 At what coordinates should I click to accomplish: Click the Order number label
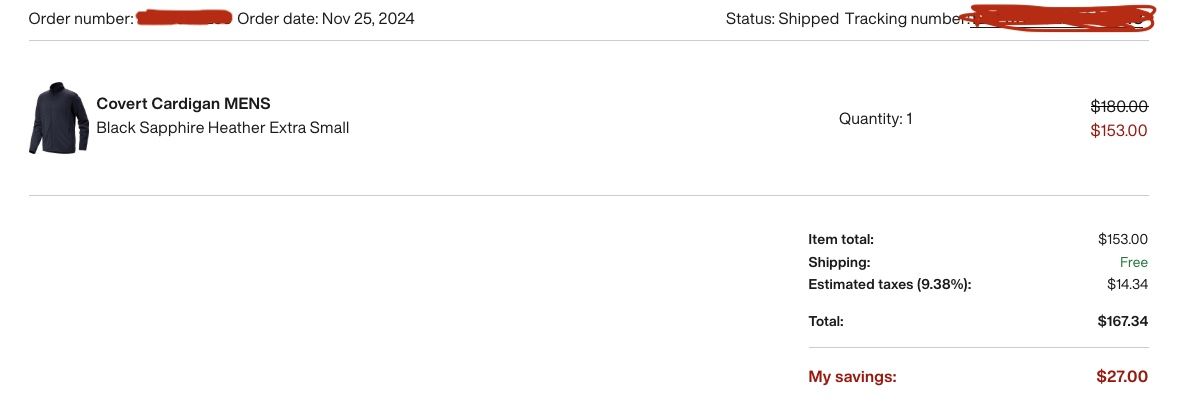[x=81, y=19]
